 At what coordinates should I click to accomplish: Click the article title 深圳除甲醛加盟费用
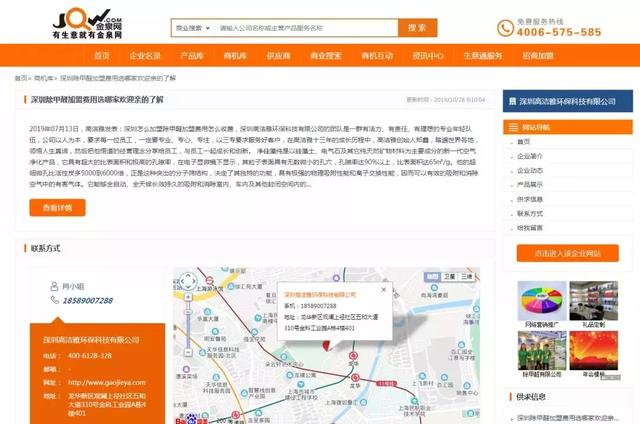coord(97,100)
